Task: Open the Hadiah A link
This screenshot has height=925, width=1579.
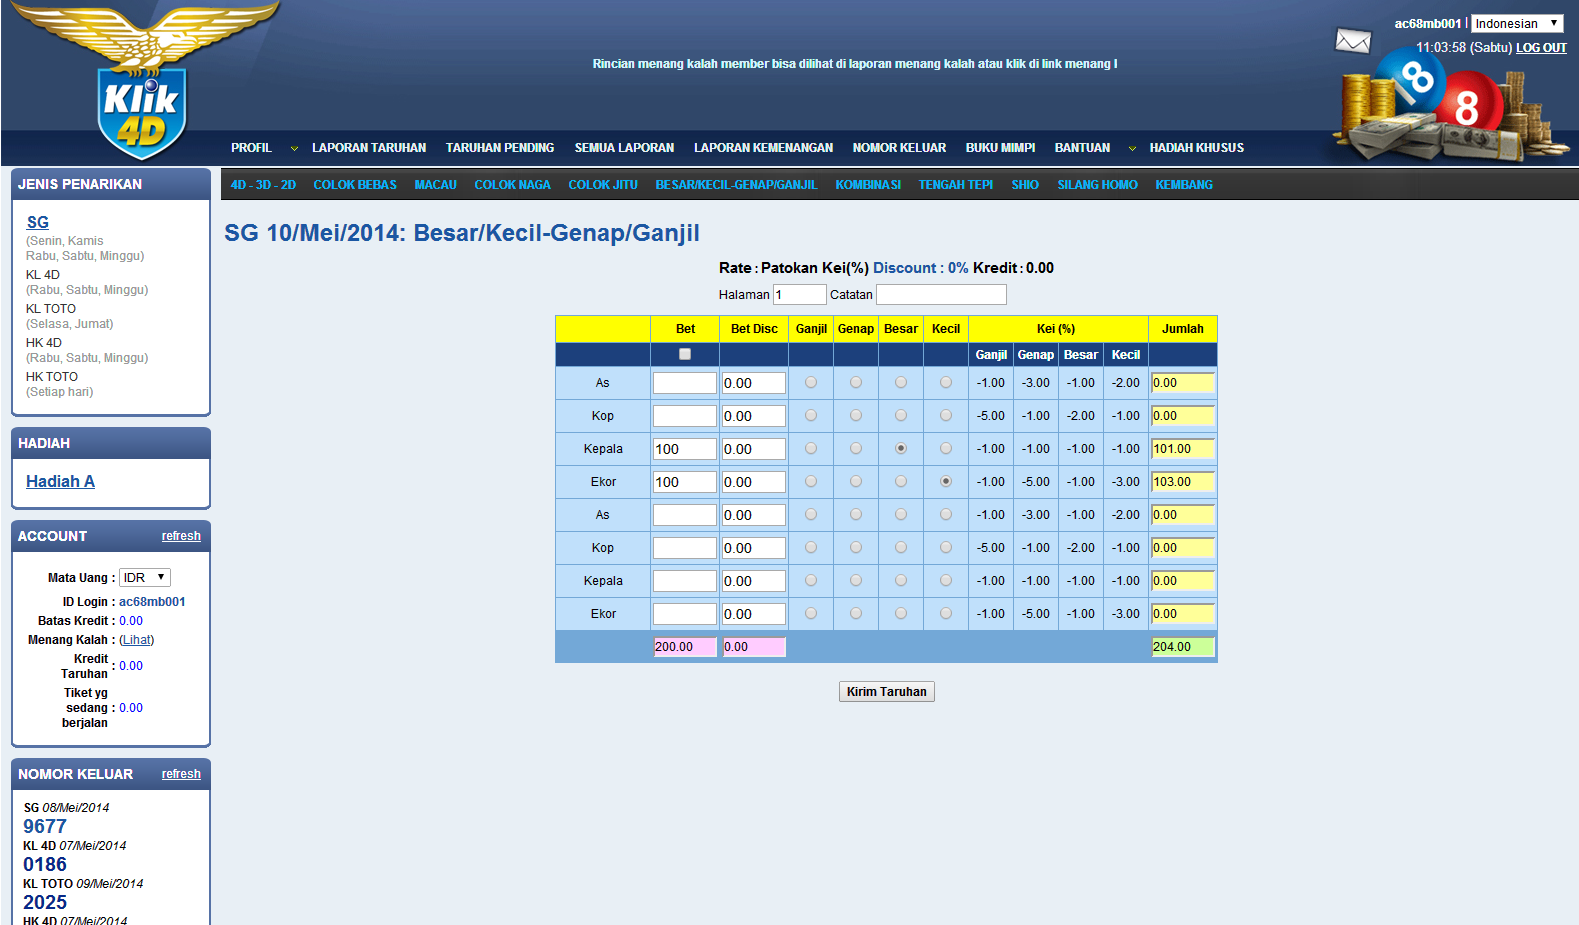Action: 60,482
